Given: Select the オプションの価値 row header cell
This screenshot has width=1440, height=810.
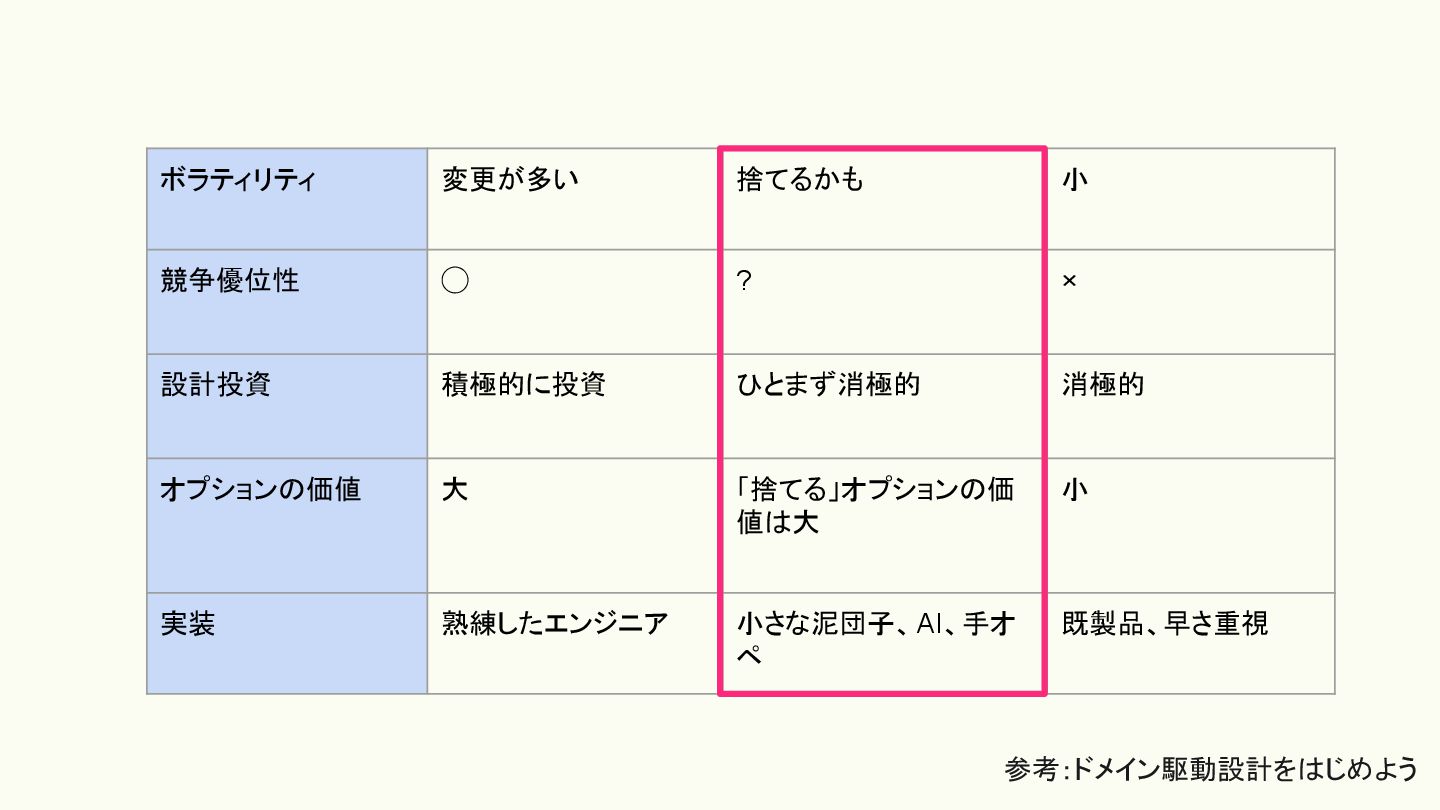Looking at the screenshot, I should click(x=287, y=525).
